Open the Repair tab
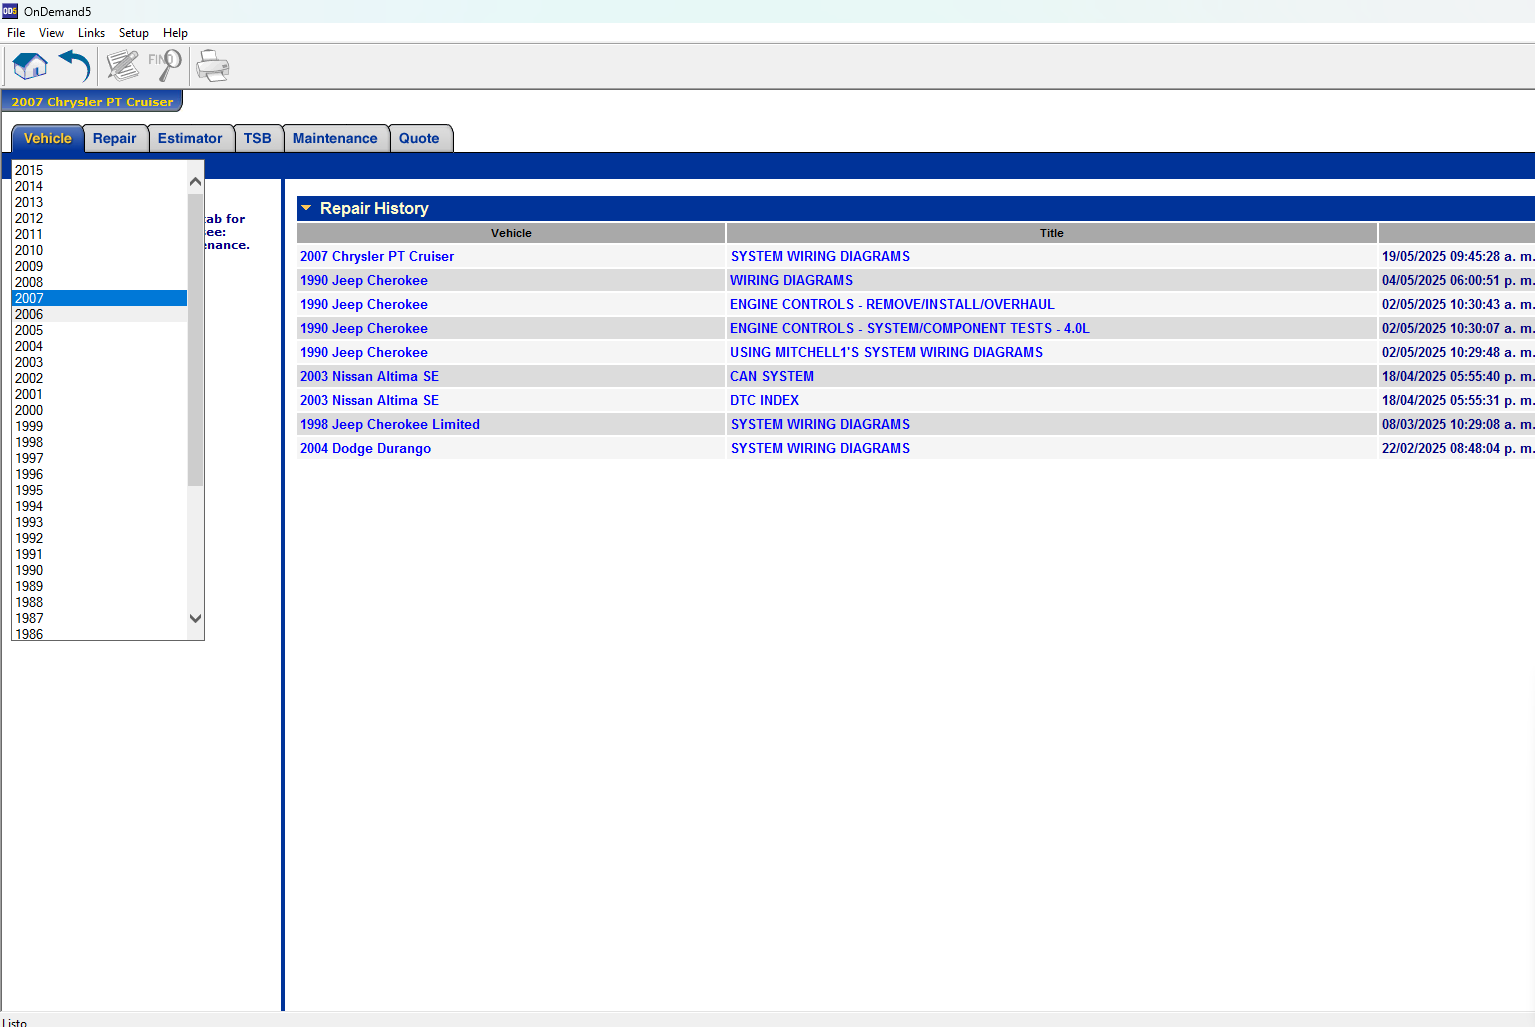The width and height of the screenshot is (1535, 1027). [x=114, y=138]
